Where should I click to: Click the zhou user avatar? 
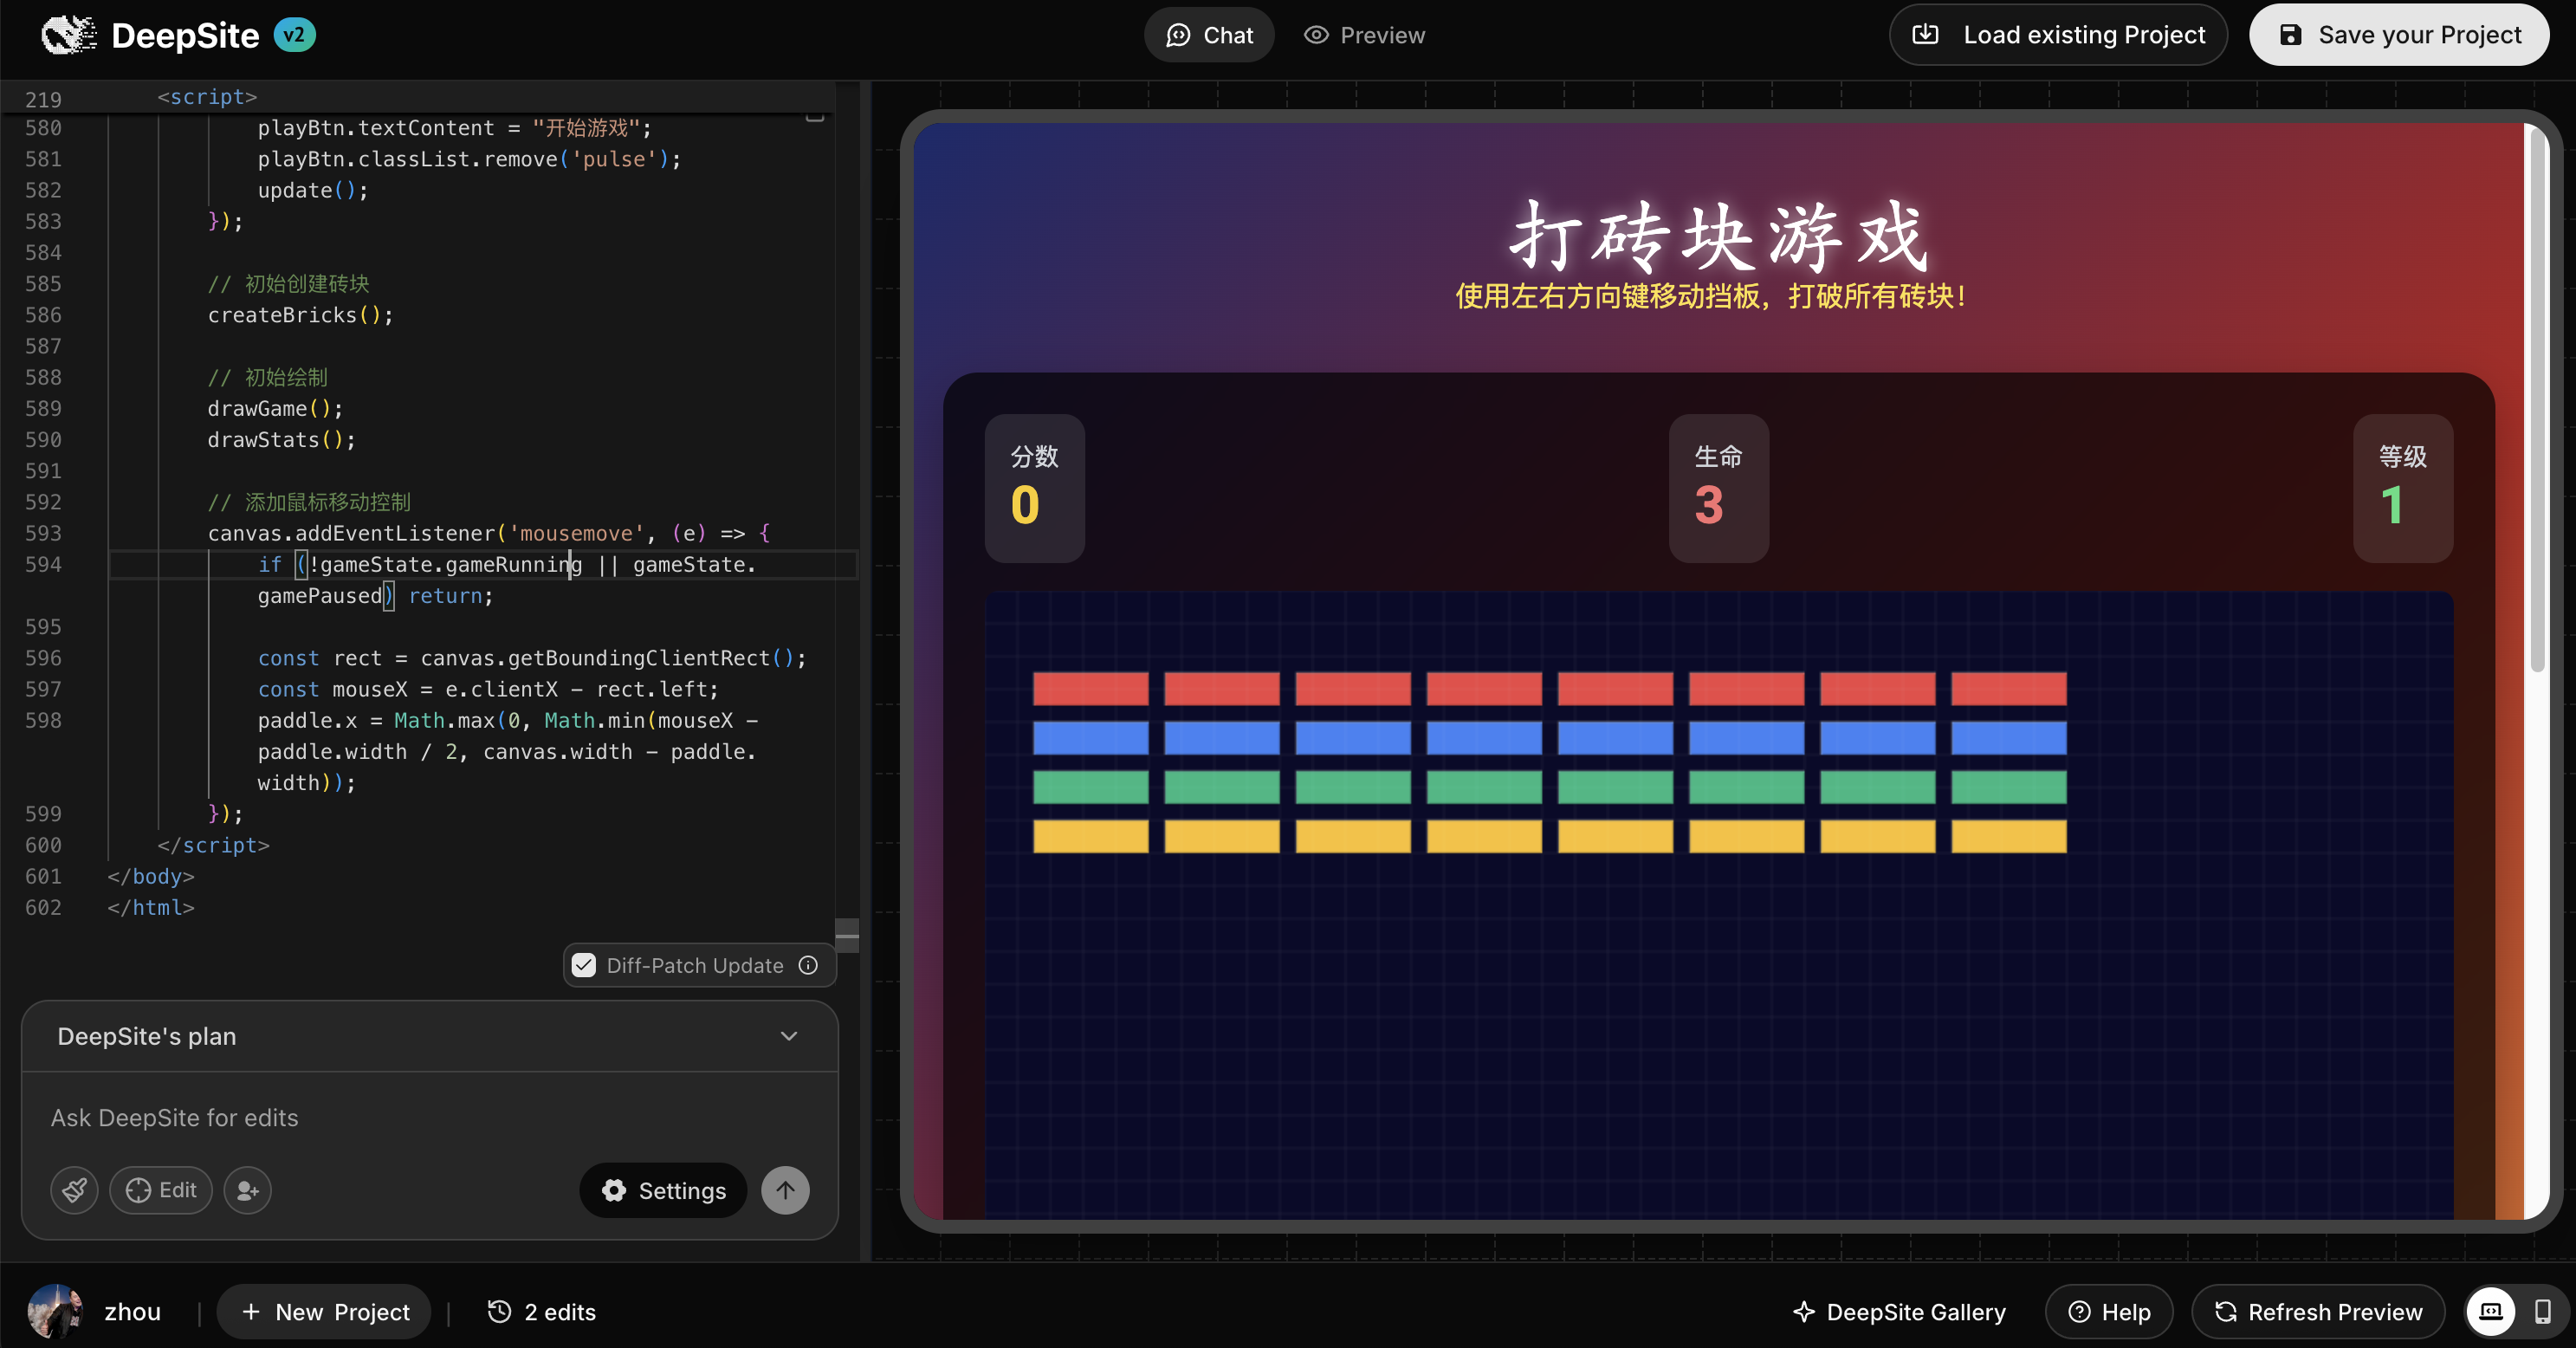[x=55, y=1311]
